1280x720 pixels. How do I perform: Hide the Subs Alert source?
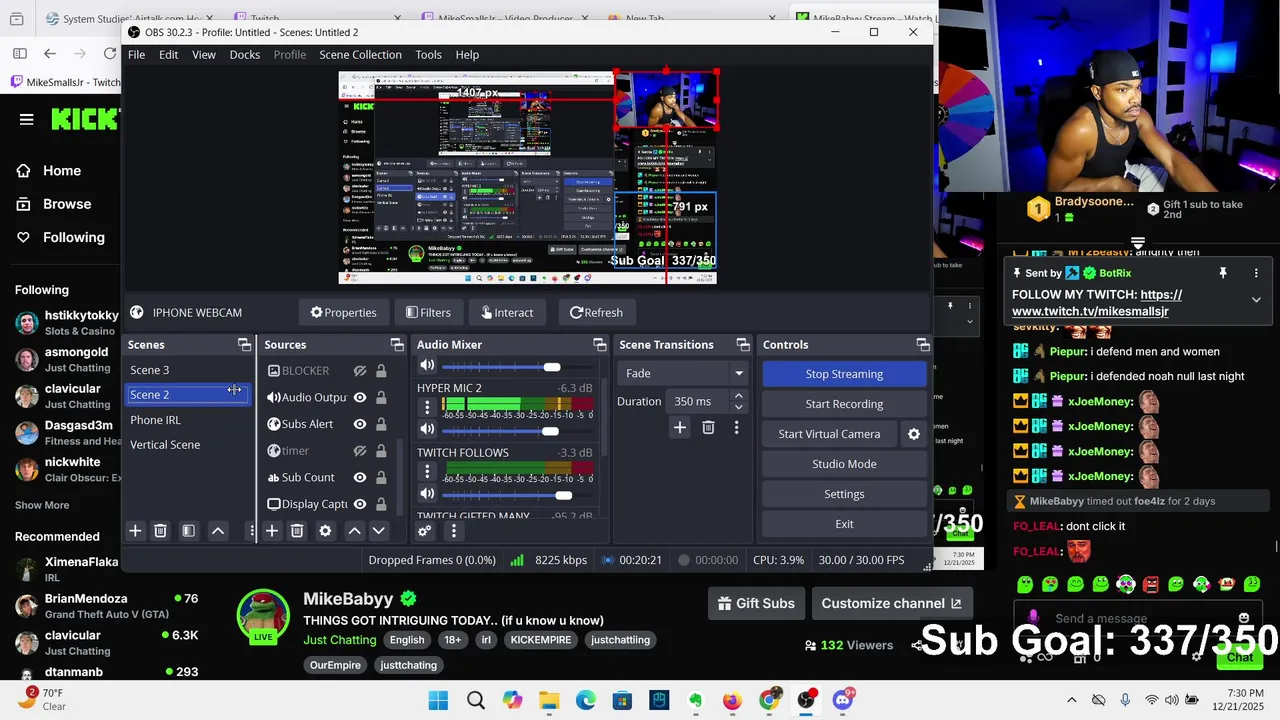click(x=360, y=424)
